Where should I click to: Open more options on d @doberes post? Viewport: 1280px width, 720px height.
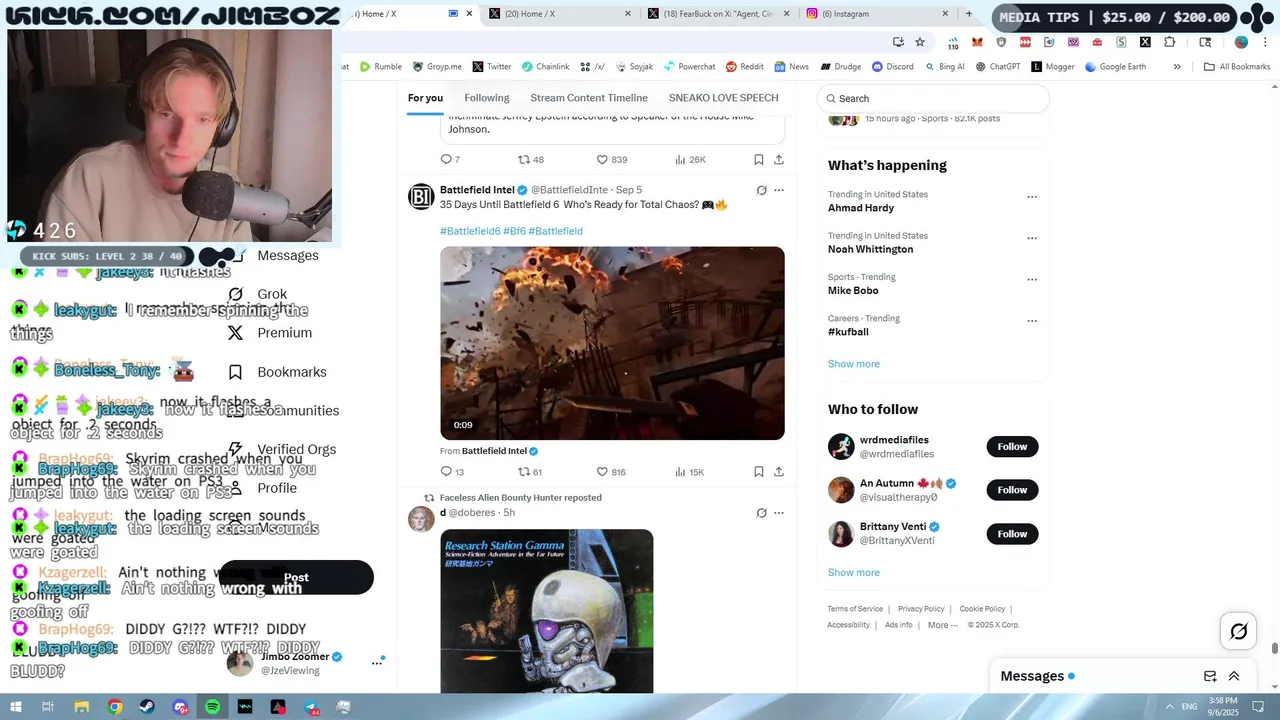(779, 513)
